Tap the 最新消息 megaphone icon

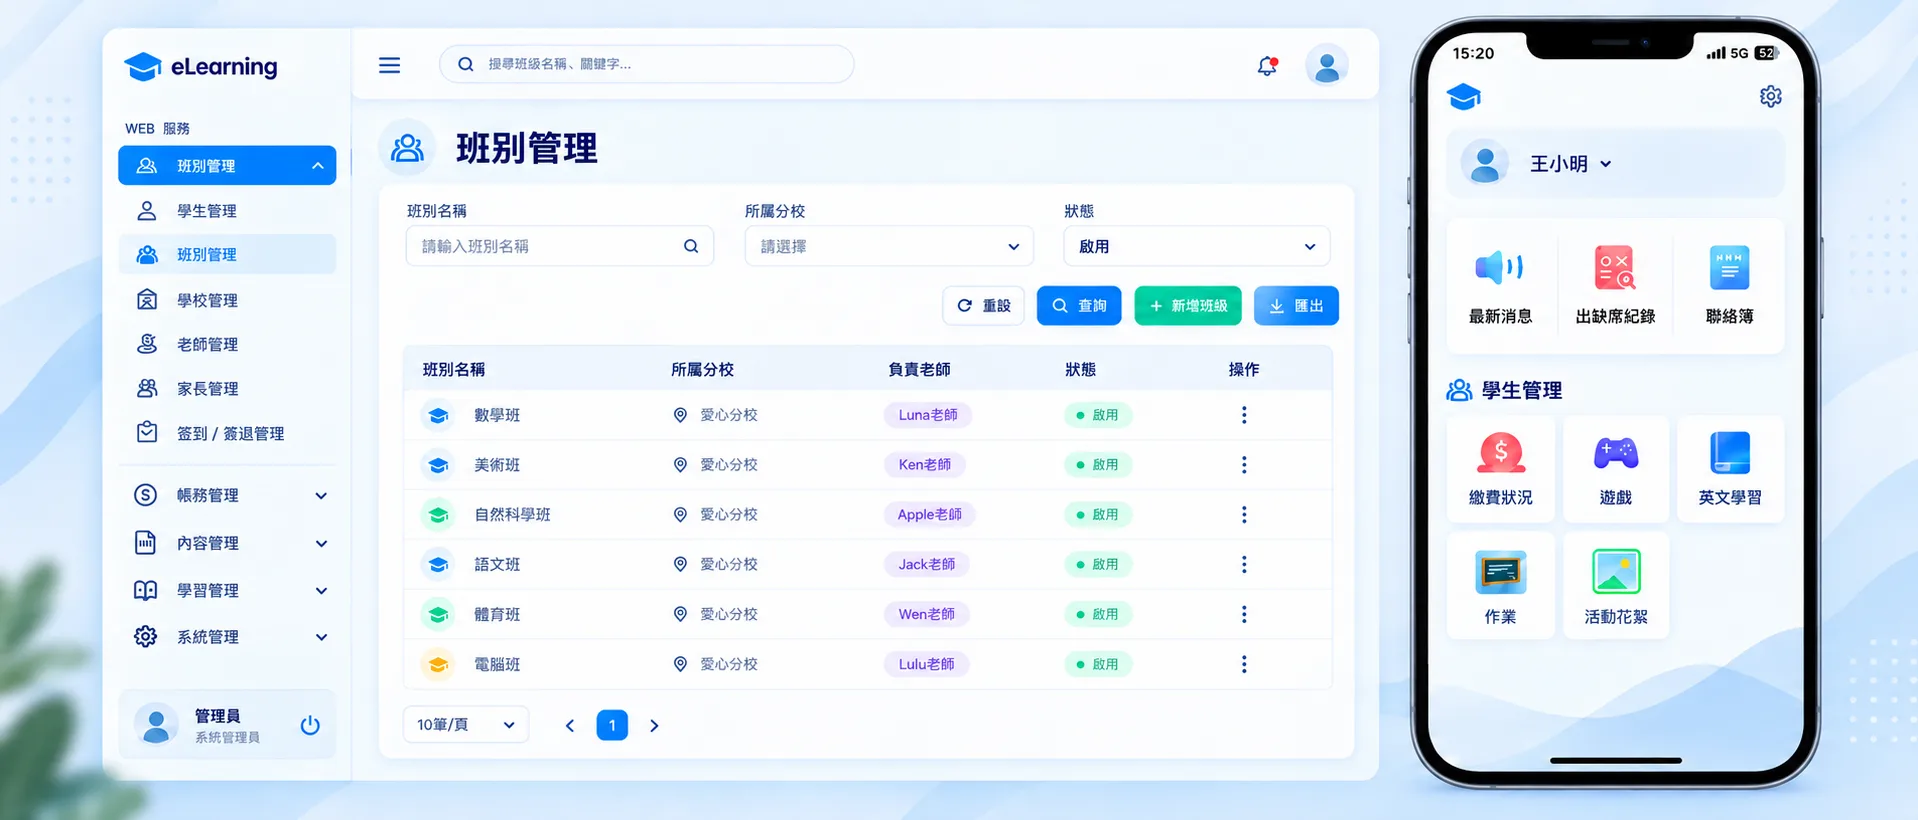[x=1499, y=267]
